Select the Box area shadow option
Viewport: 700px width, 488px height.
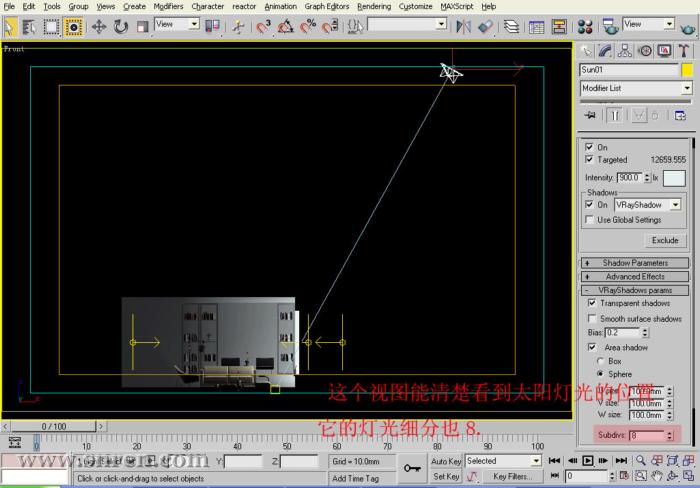[600, 361]
